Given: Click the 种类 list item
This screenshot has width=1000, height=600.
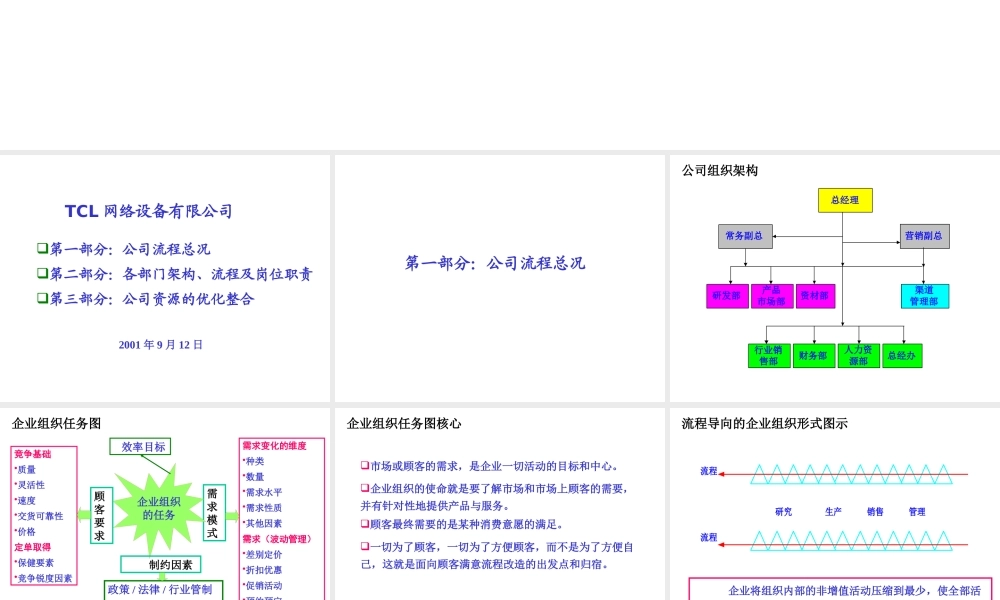Looking at the screenshot, I should coord(254,461).
